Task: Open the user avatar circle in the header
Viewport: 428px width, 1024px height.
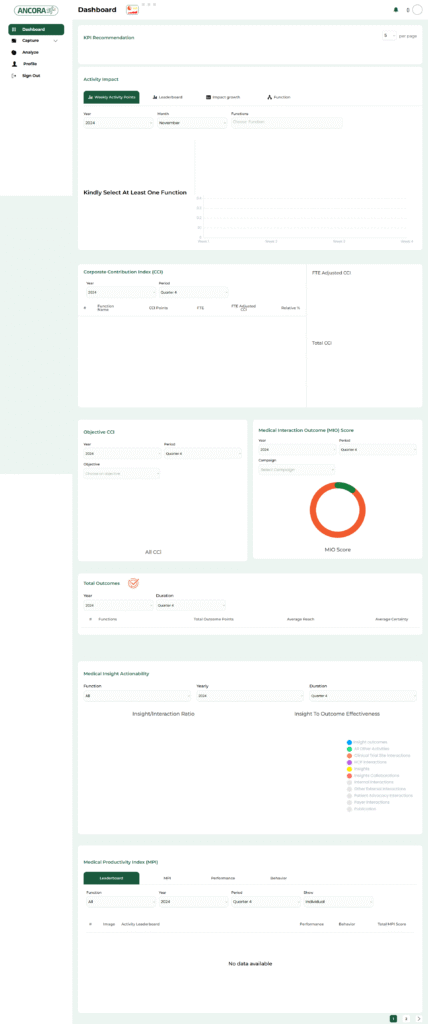Action: coord(417,10)
